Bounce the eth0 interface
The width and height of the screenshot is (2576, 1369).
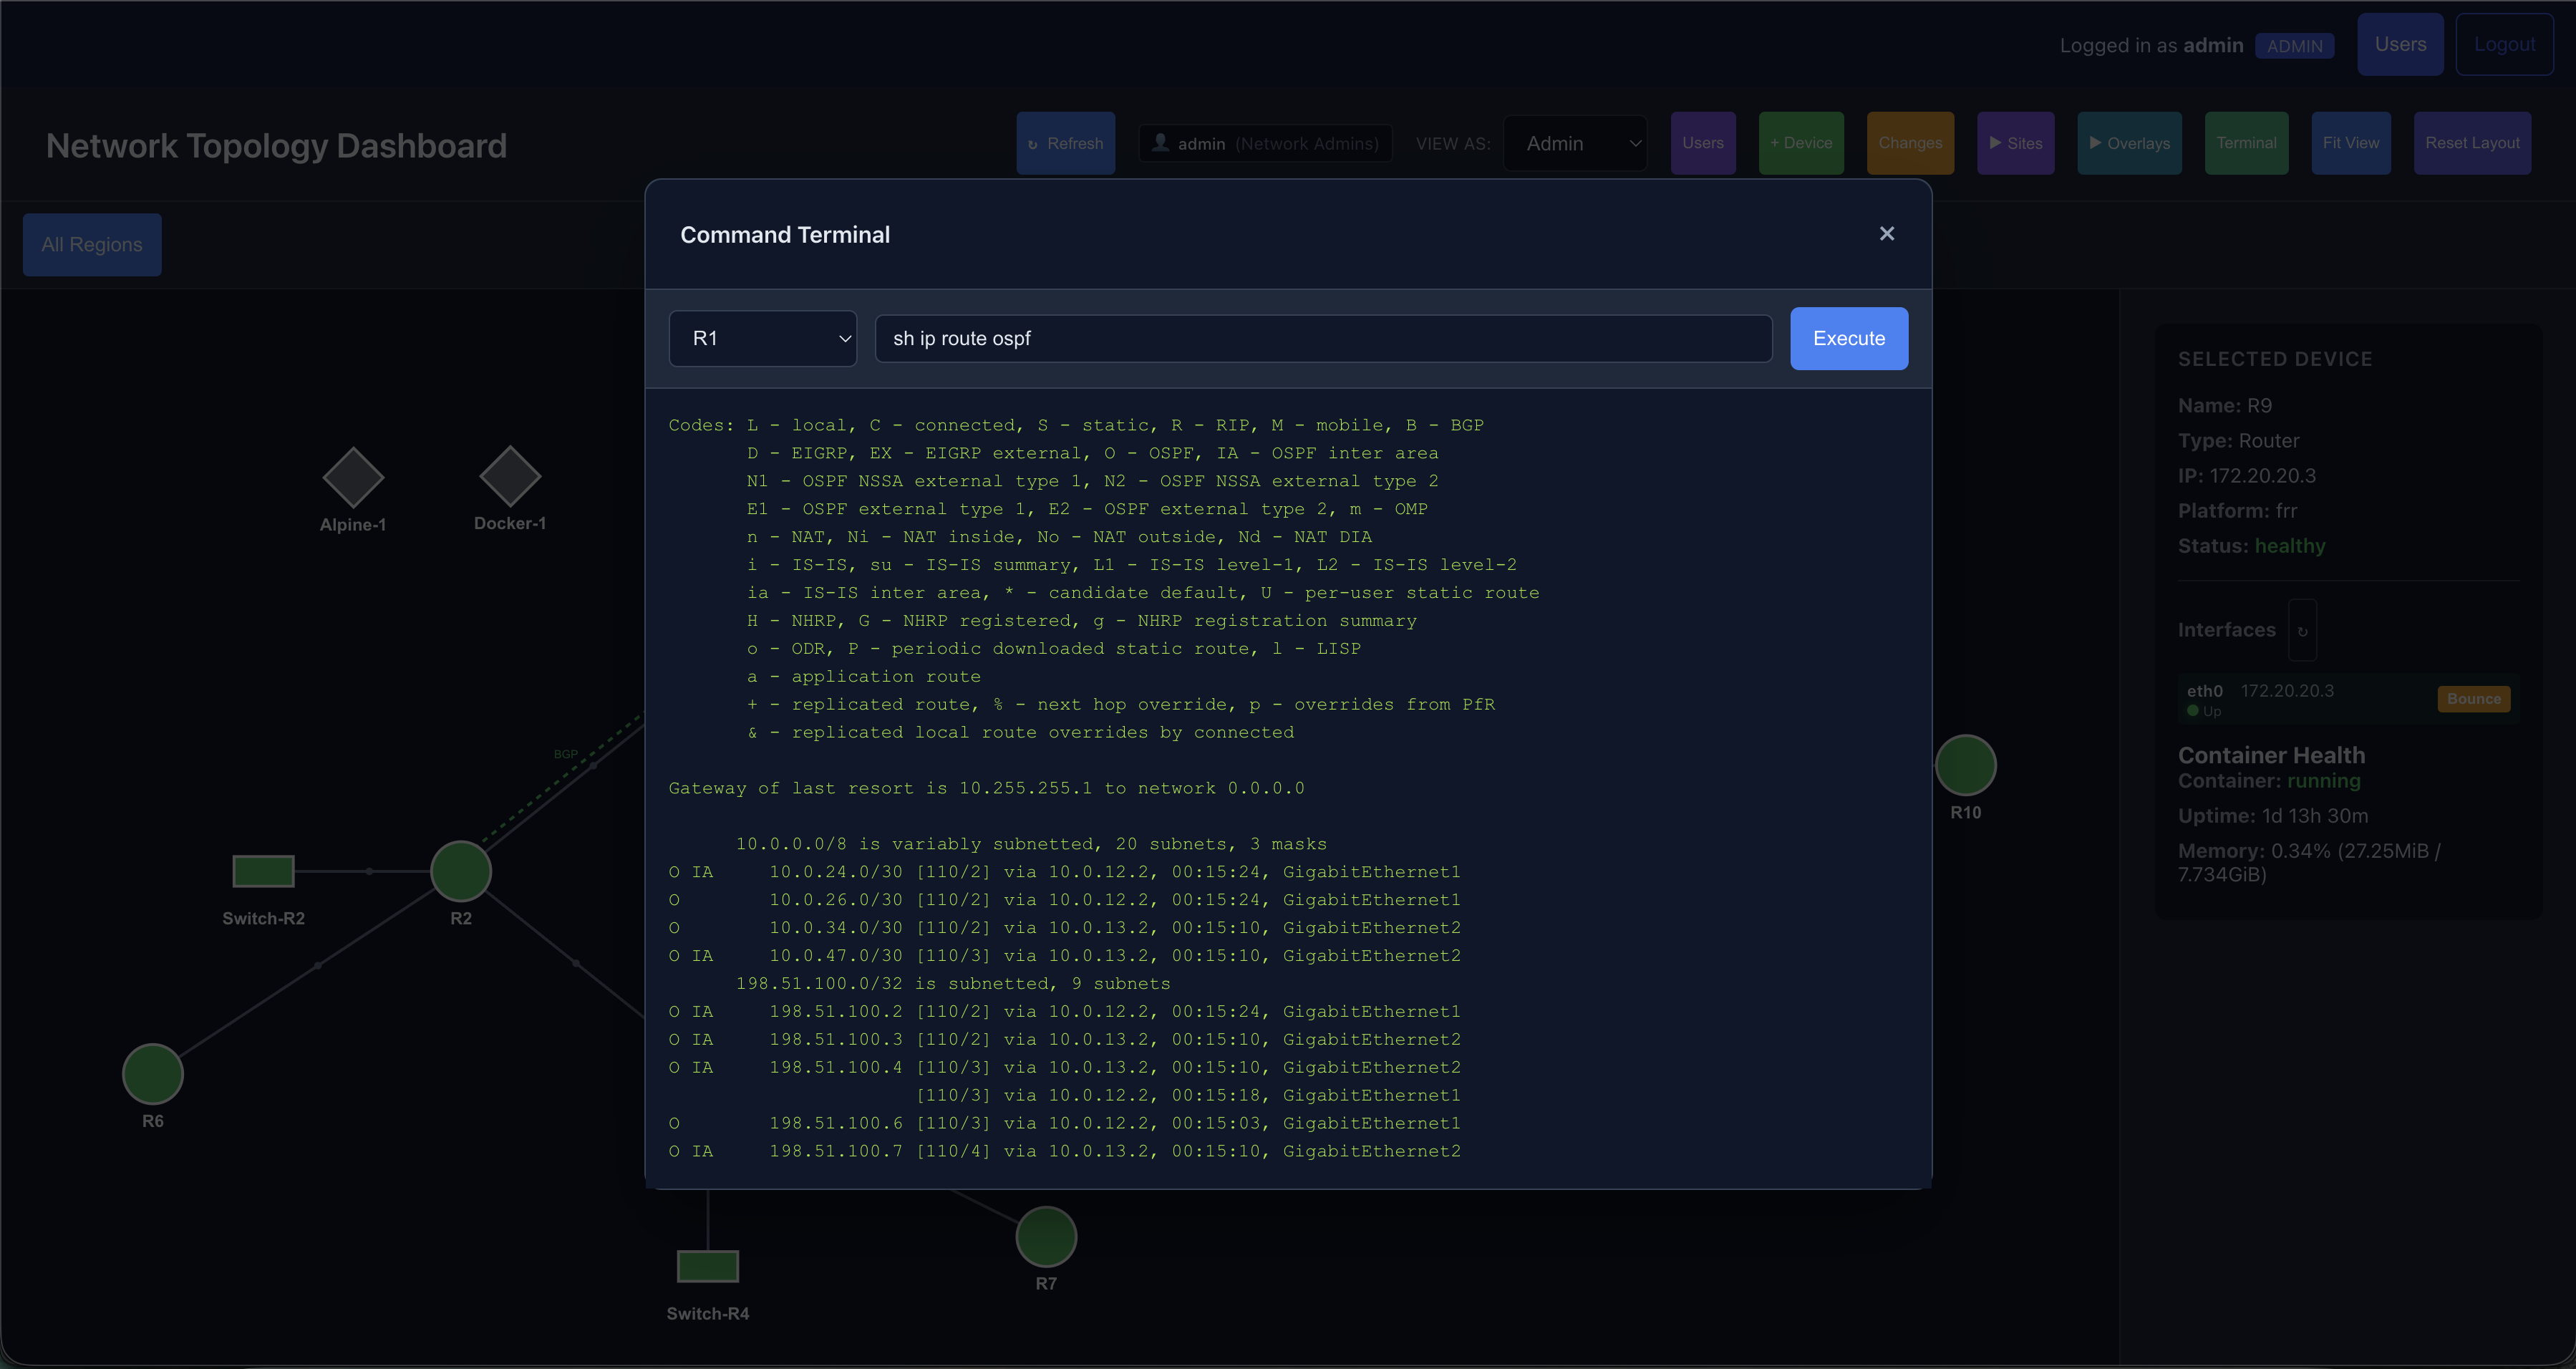2474,698
